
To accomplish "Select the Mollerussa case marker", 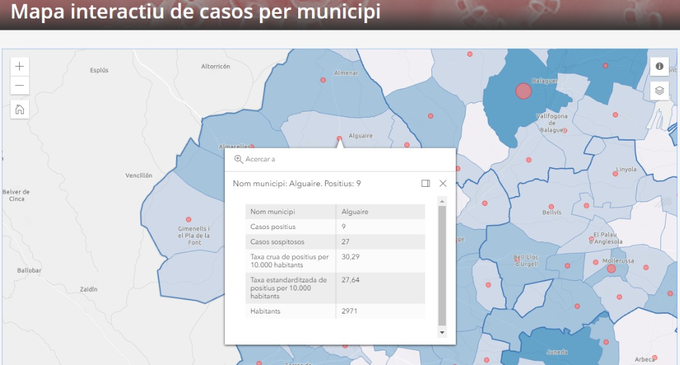I will (x=611, y=269).
